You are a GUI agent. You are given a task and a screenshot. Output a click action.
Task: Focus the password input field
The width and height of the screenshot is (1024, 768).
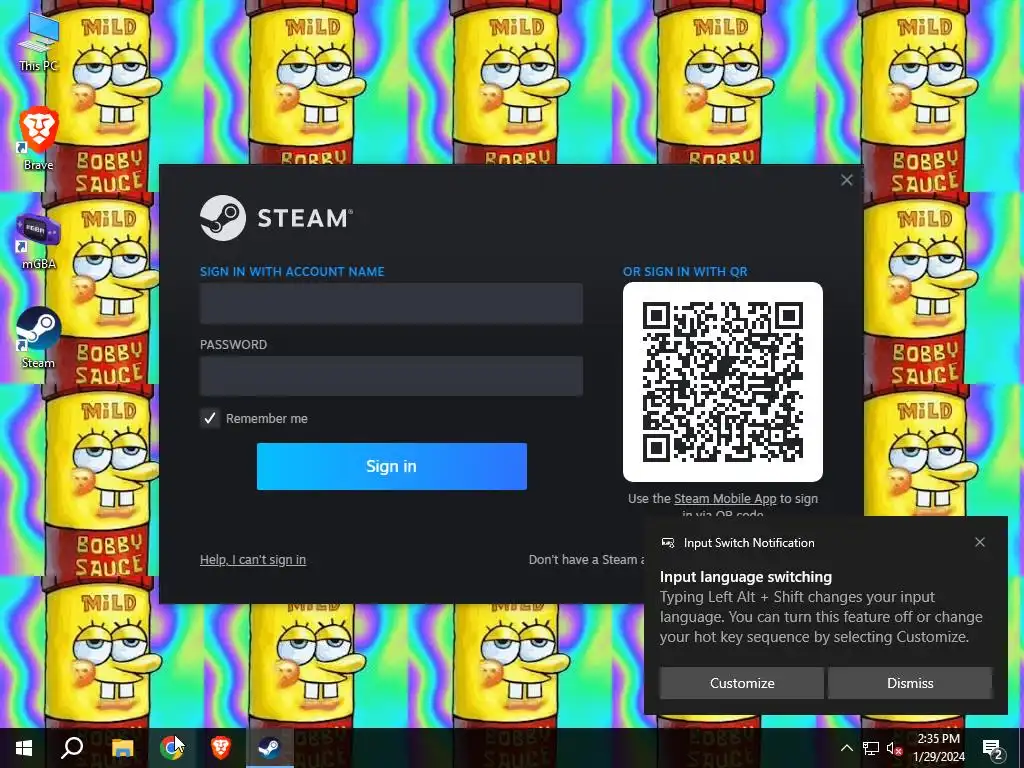tap(391, 376)
